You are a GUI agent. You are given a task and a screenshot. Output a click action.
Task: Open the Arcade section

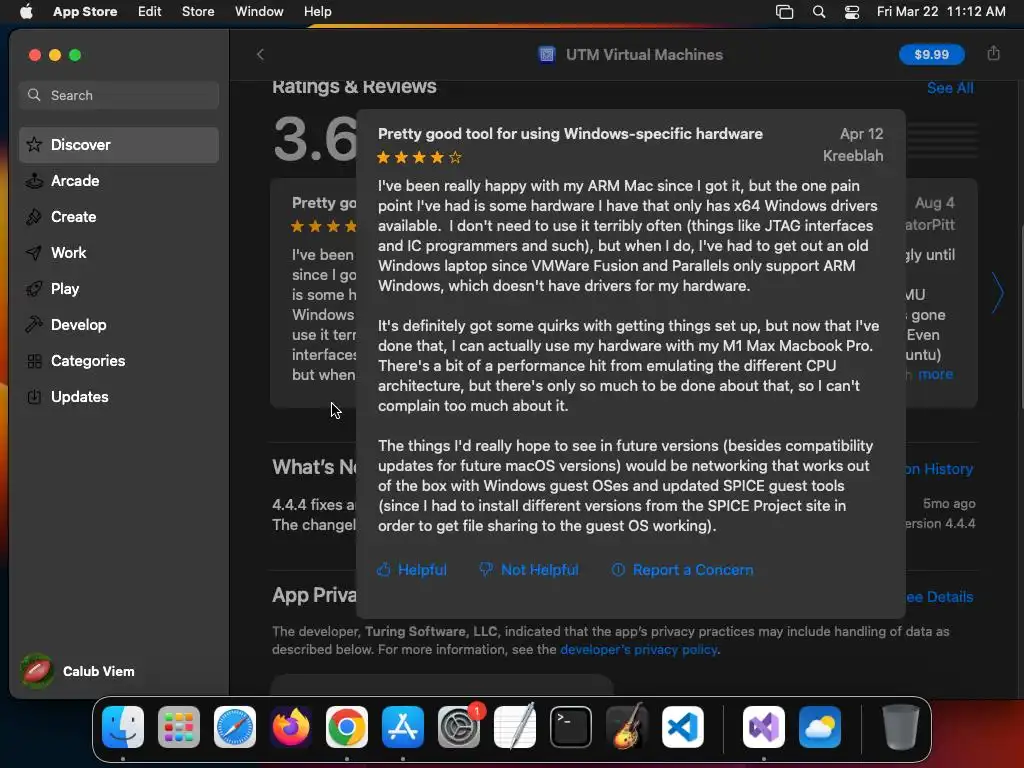(119, 181)
